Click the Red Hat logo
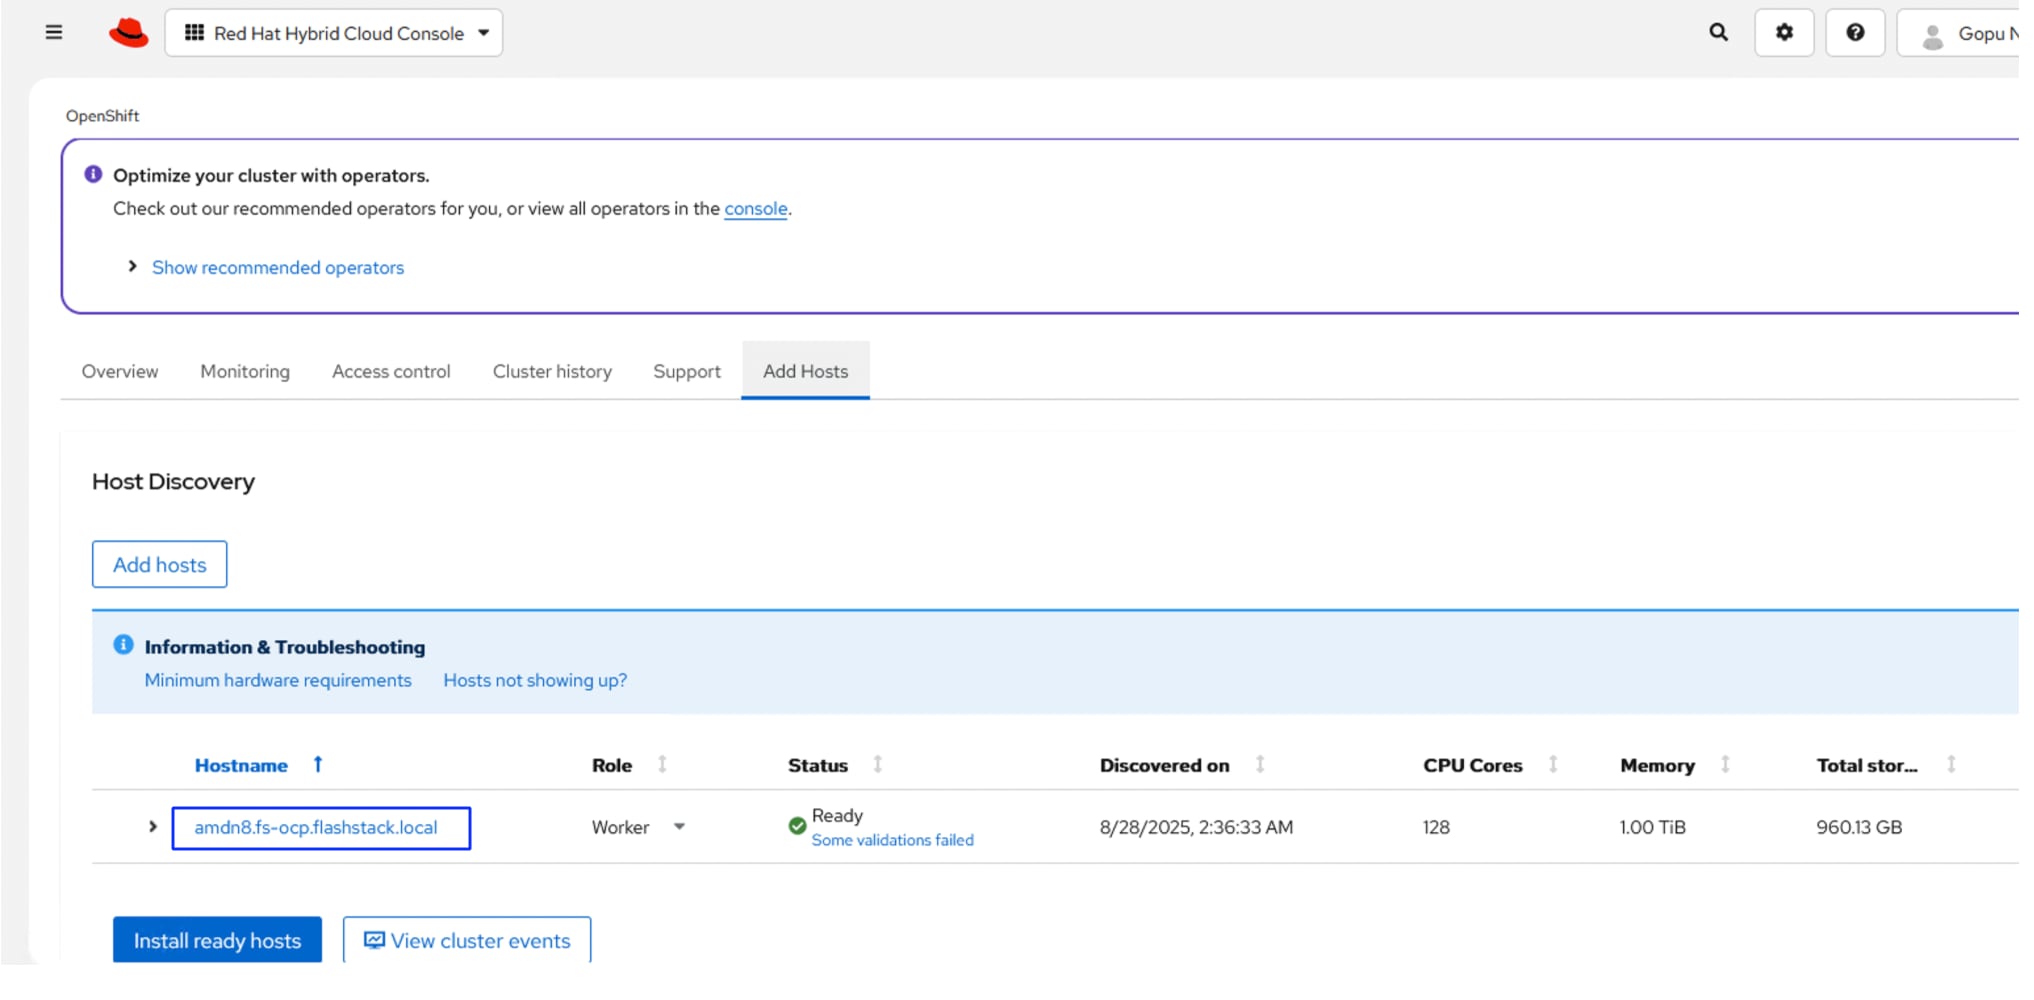 tap(129, 33)
